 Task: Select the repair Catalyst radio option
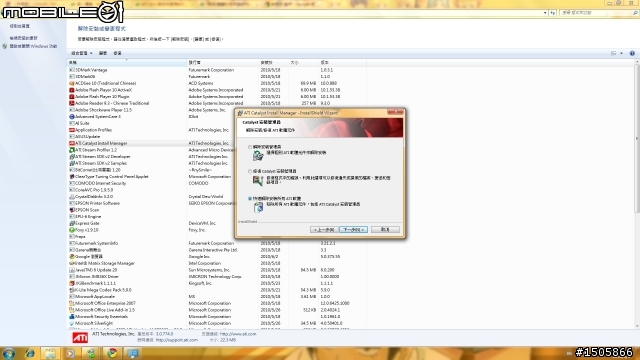250,171
